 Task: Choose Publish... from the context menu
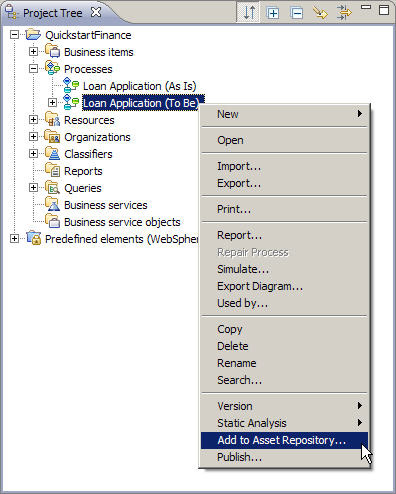pos(284,457)
